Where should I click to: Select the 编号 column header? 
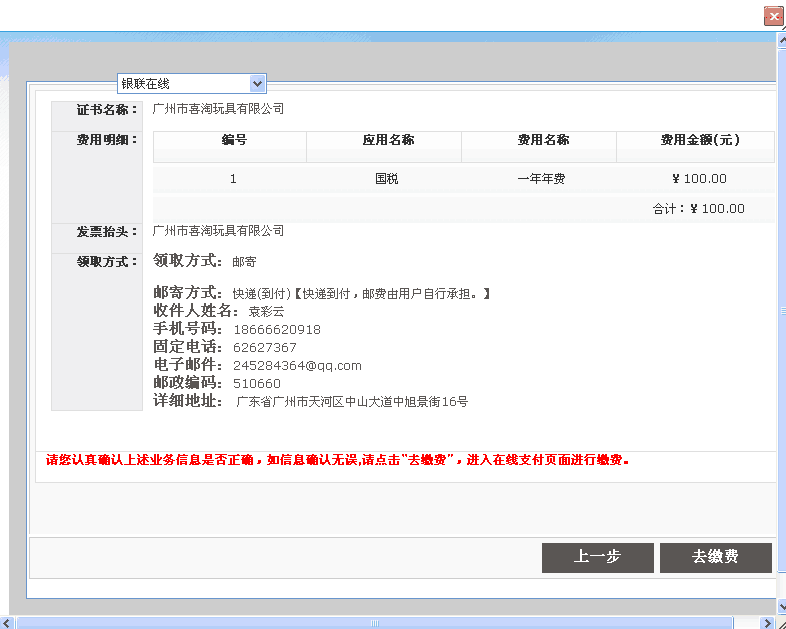pos(233,140)
